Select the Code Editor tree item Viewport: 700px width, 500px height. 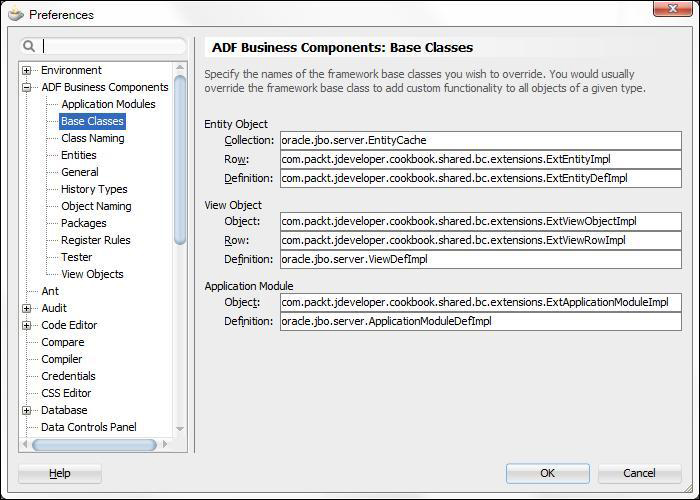point(69,325)
